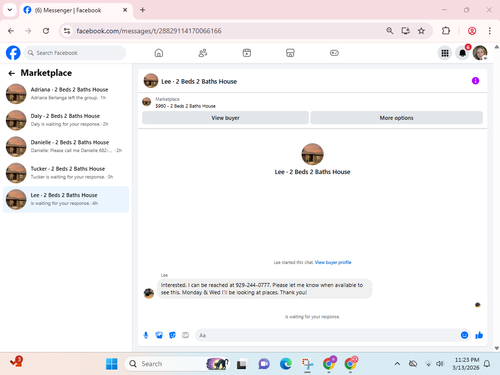Viewport: 500px width, 375px height.
Task: Open the Marketplace storefront icon in top navigation
Action: (290, 53)
